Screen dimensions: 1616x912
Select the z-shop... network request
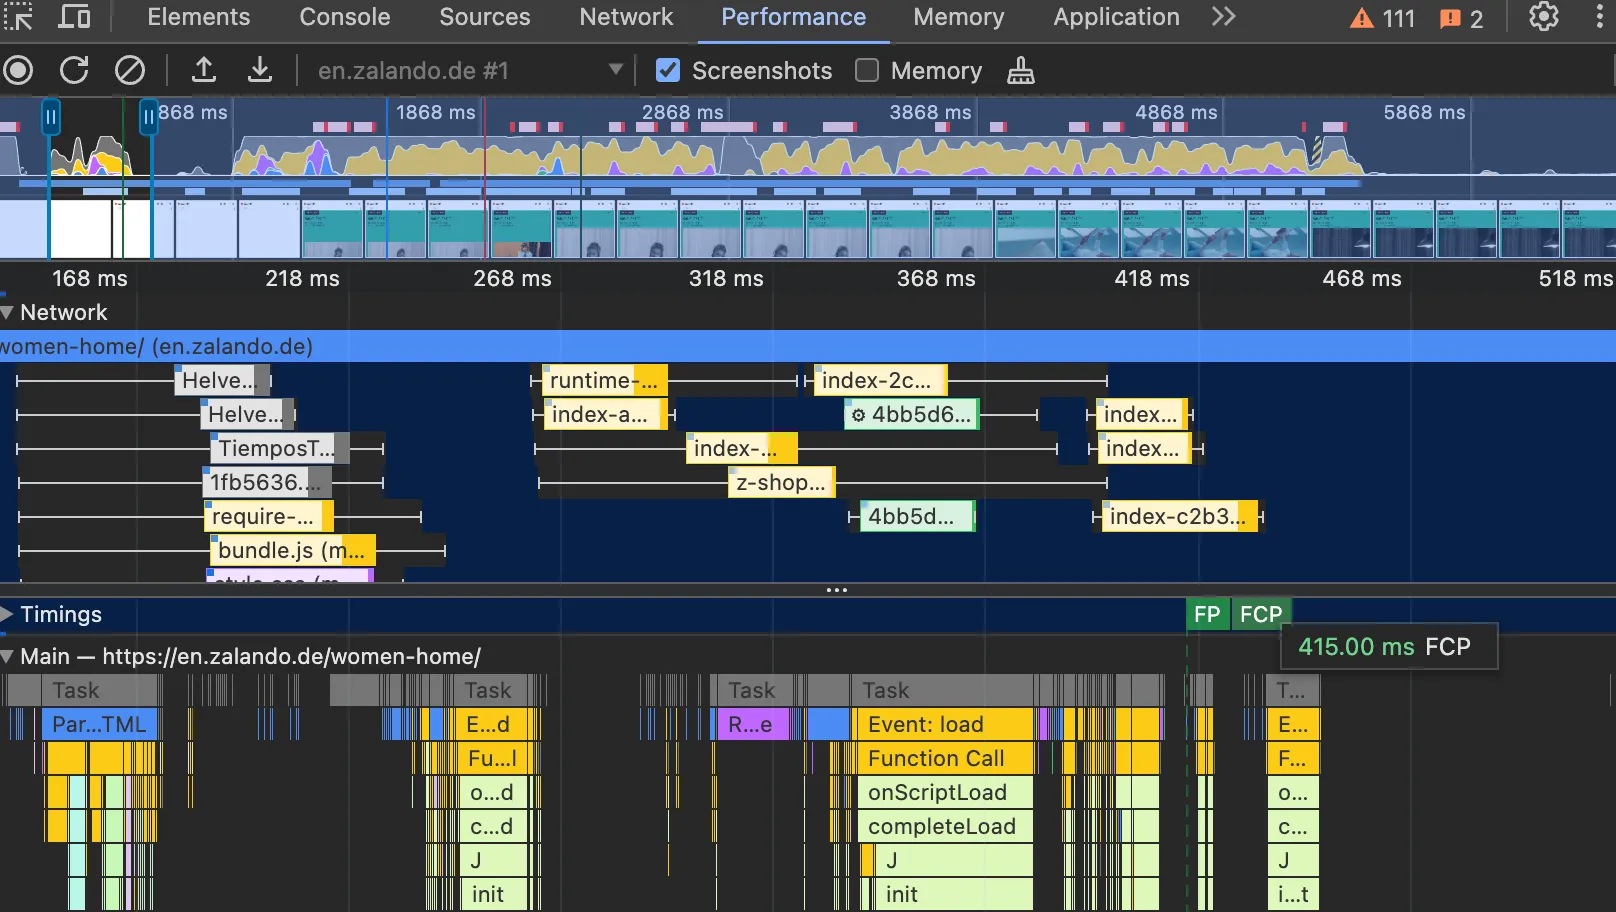(x=781, y=482)
